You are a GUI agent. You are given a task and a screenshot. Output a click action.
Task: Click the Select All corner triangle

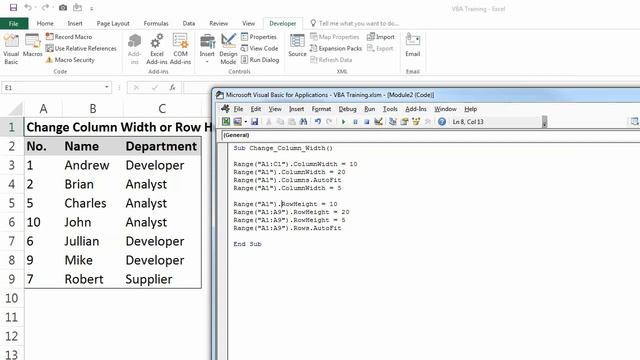(x=16, y=109)
